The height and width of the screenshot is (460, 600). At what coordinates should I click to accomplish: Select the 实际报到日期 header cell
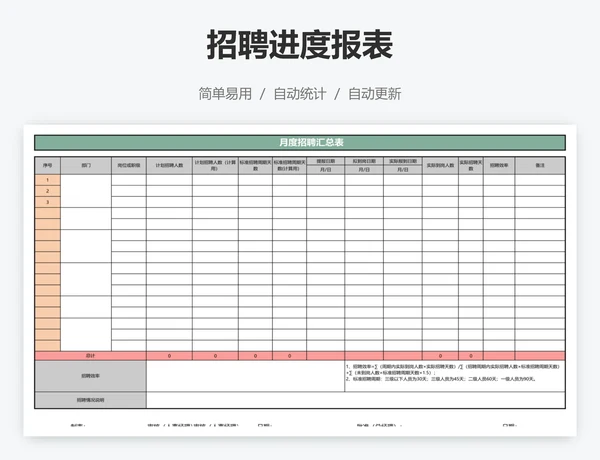click(403, 161)
